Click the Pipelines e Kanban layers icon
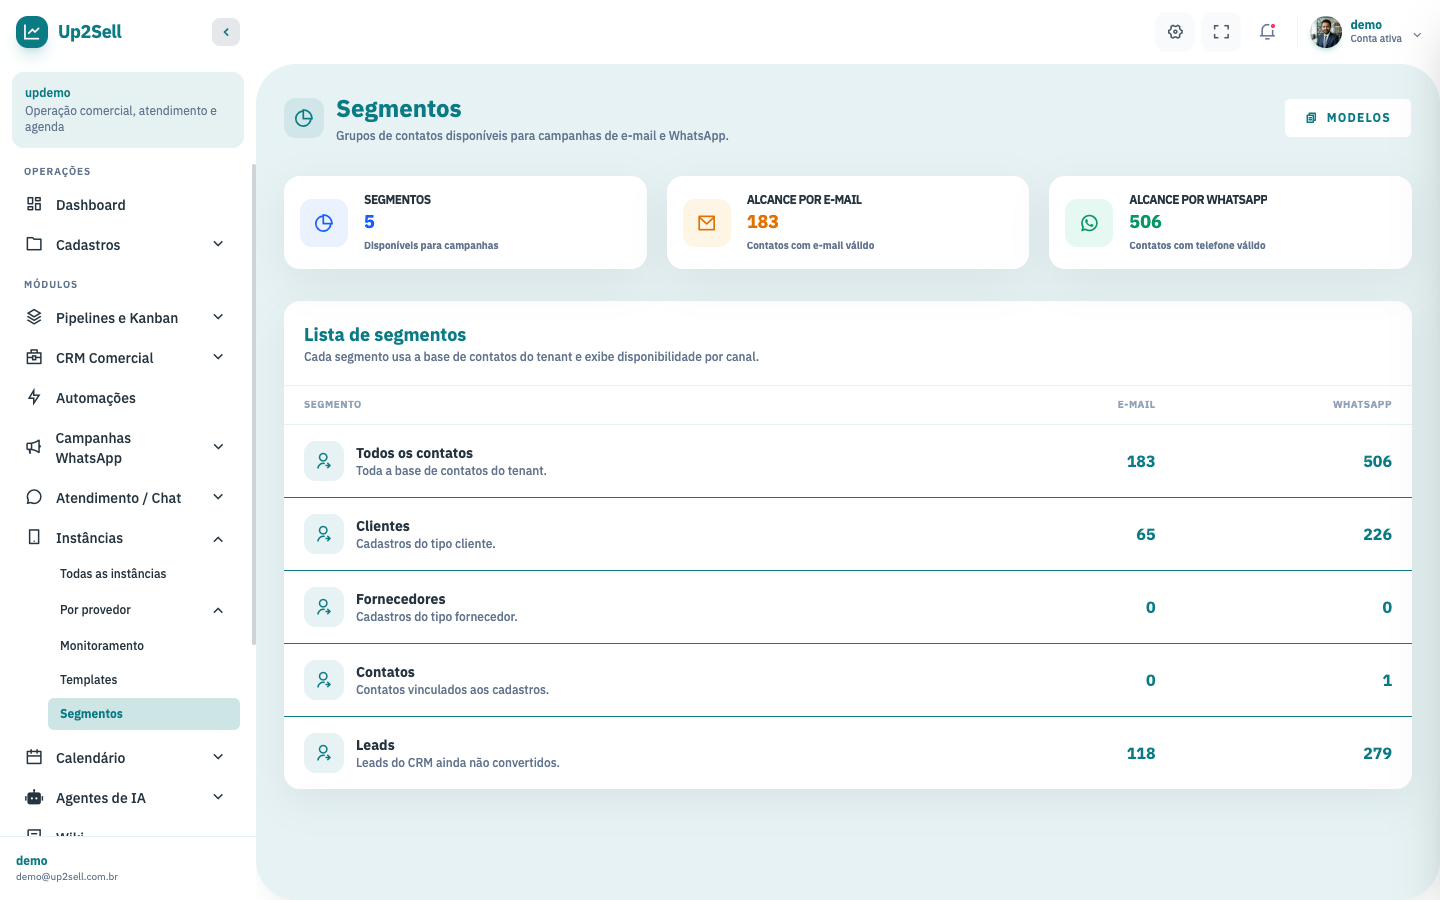The height and width of the screenshot is (900, 1440). (34, 317)
